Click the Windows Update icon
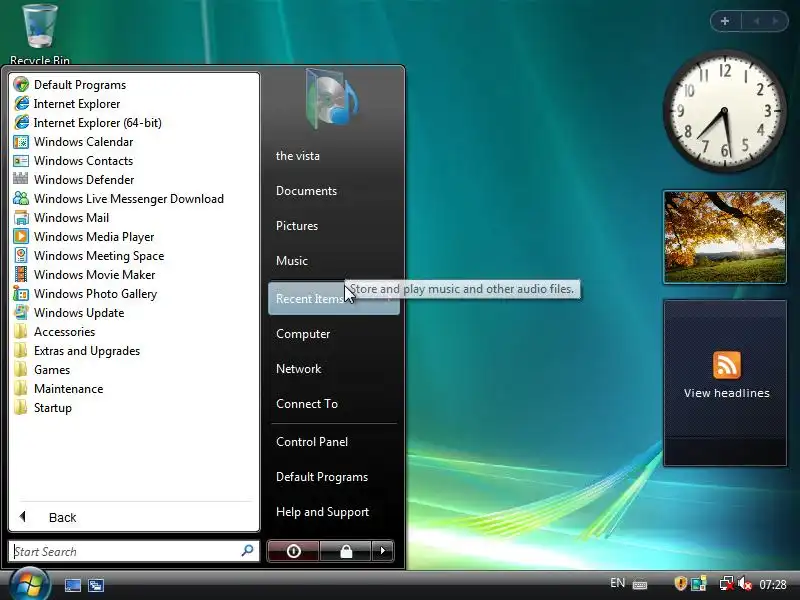Image resolution: width=800 pixels, height=600 pixels. point(21,313)
